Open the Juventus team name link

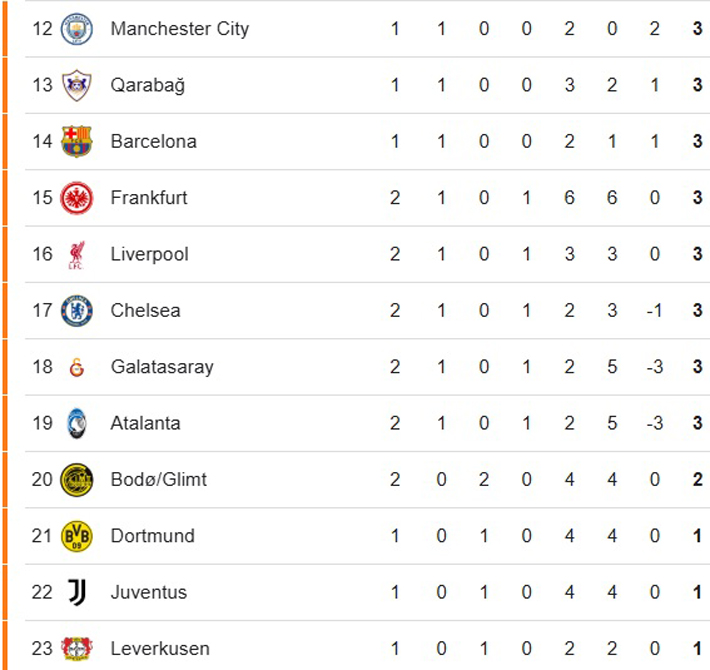pos(148,592)
